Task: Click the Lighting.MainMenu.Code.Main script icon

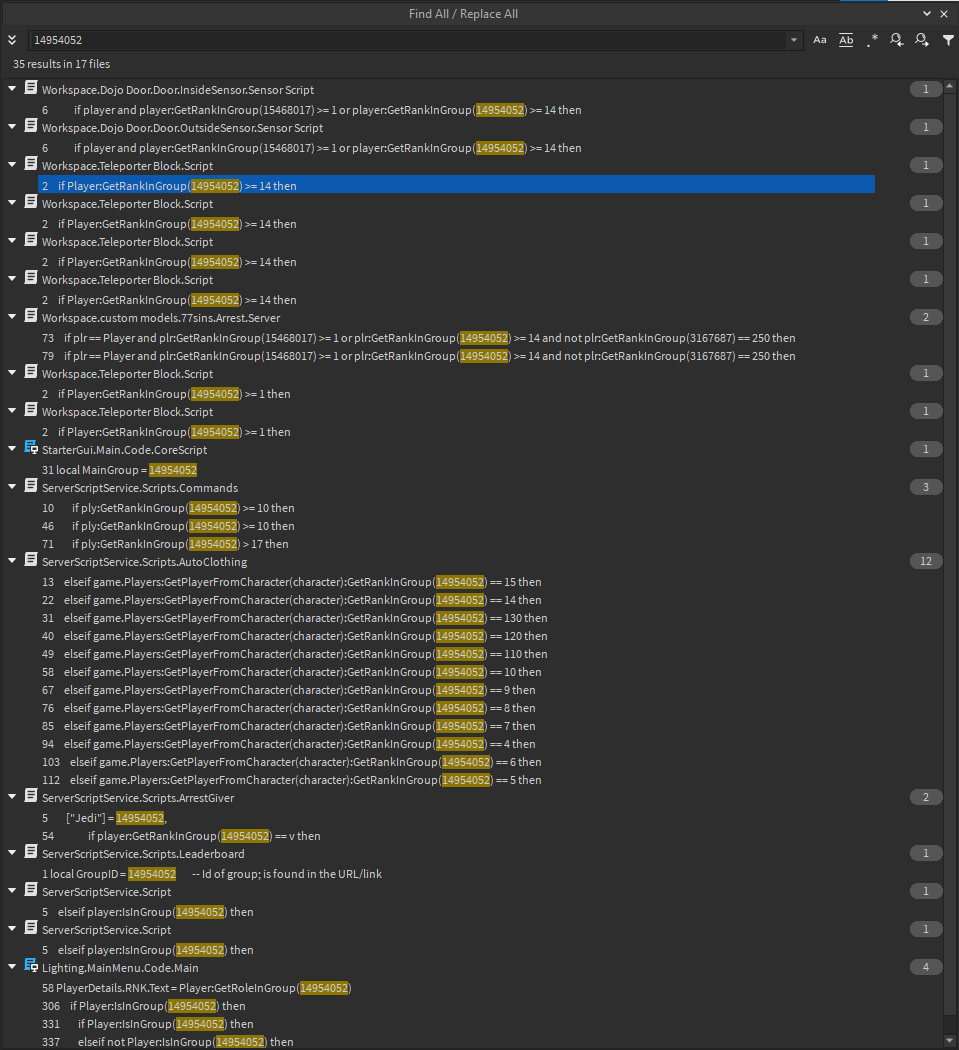Action: click(x=31, y=968)
